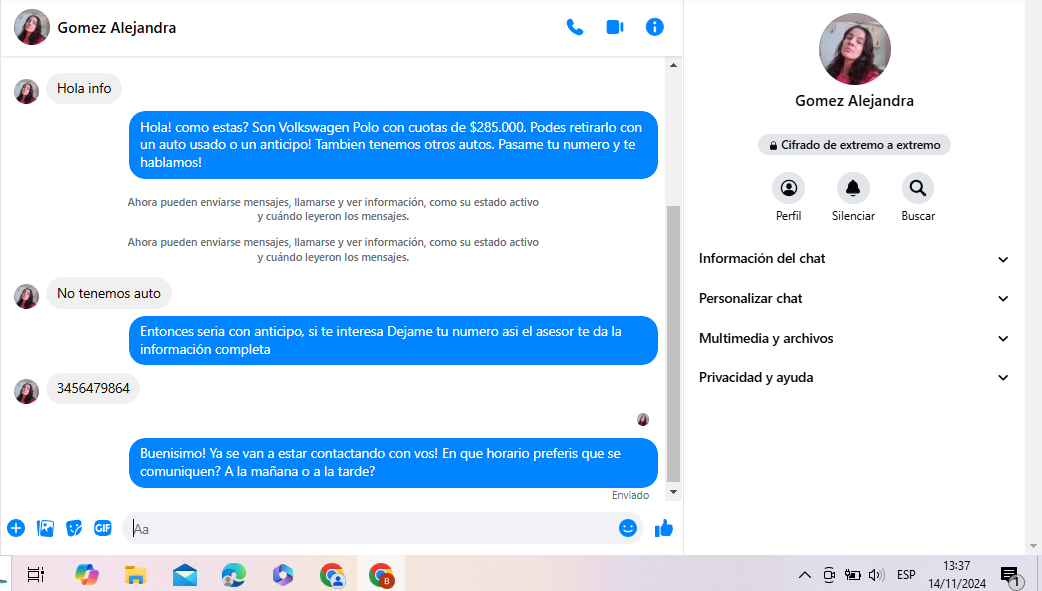
Task: Click the chat vertical scrollbar
Action: (673, 340)
